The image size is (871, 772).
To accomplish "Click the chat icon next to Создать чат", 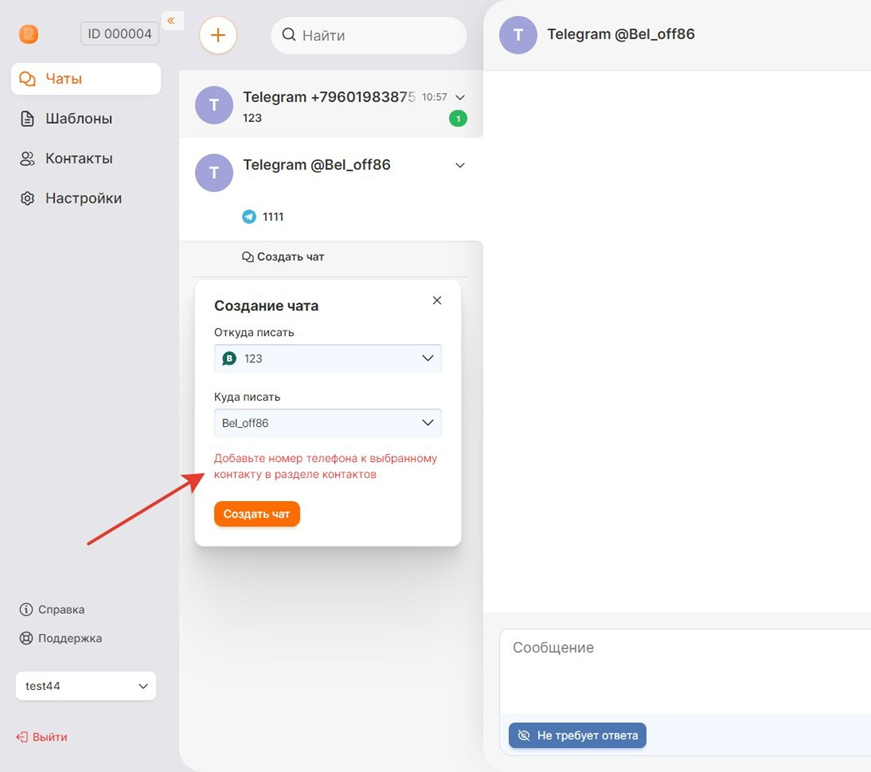I will tap(248, 257).
